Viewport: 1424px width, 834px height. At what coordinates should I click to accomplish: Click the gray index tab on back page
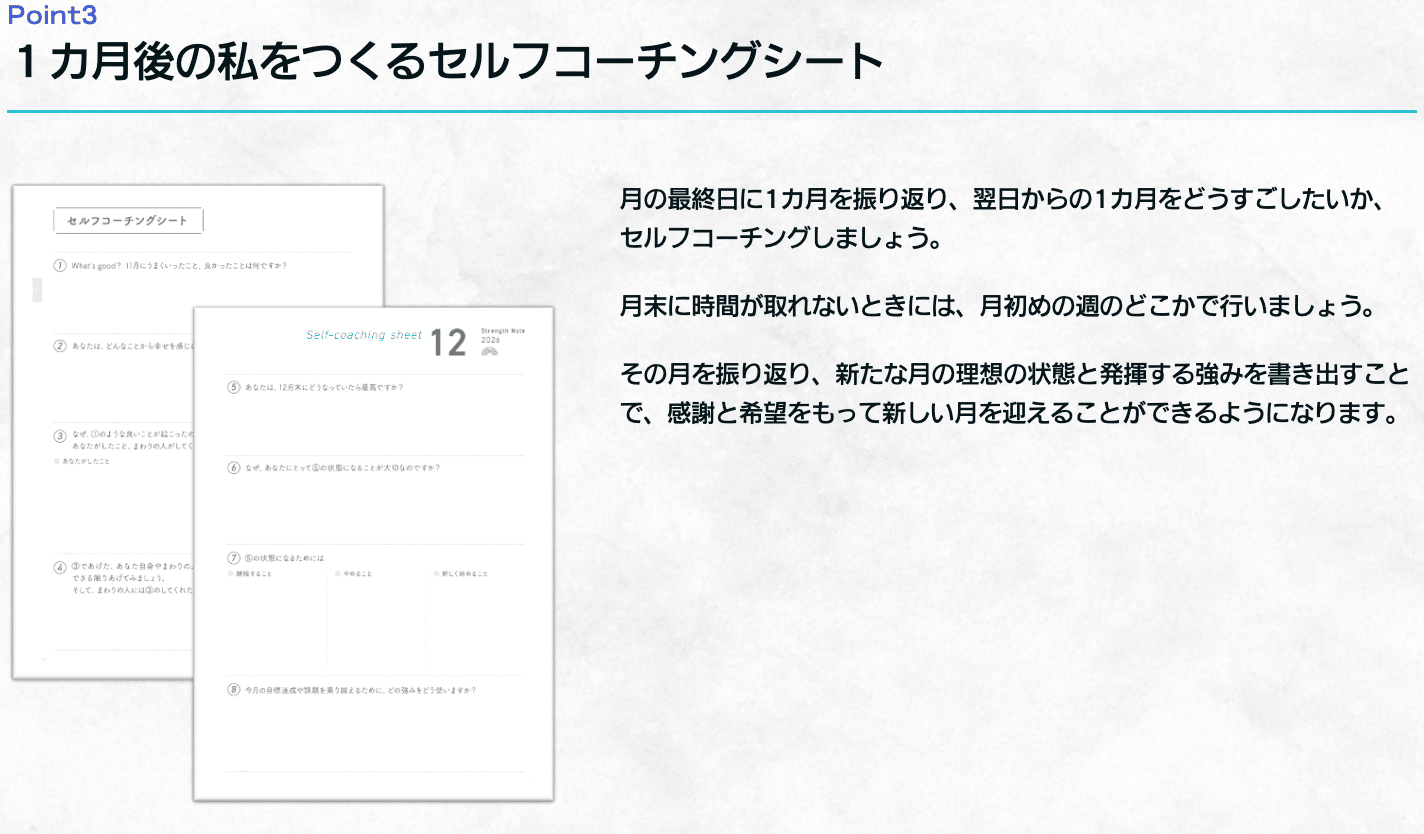point(37,291)
